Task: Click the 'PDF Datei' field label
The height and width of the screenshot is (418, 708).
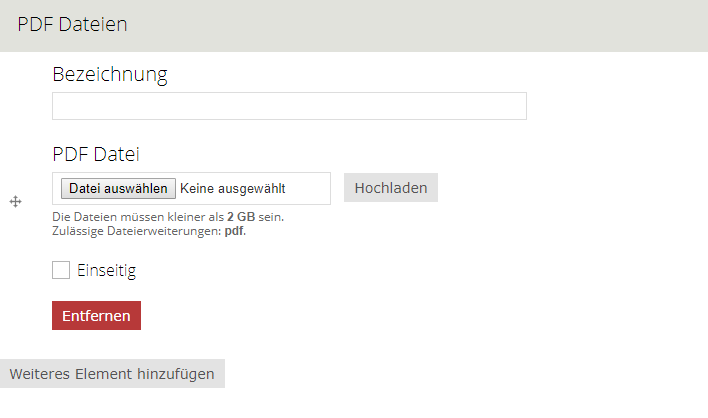Action: pos(96,154)
